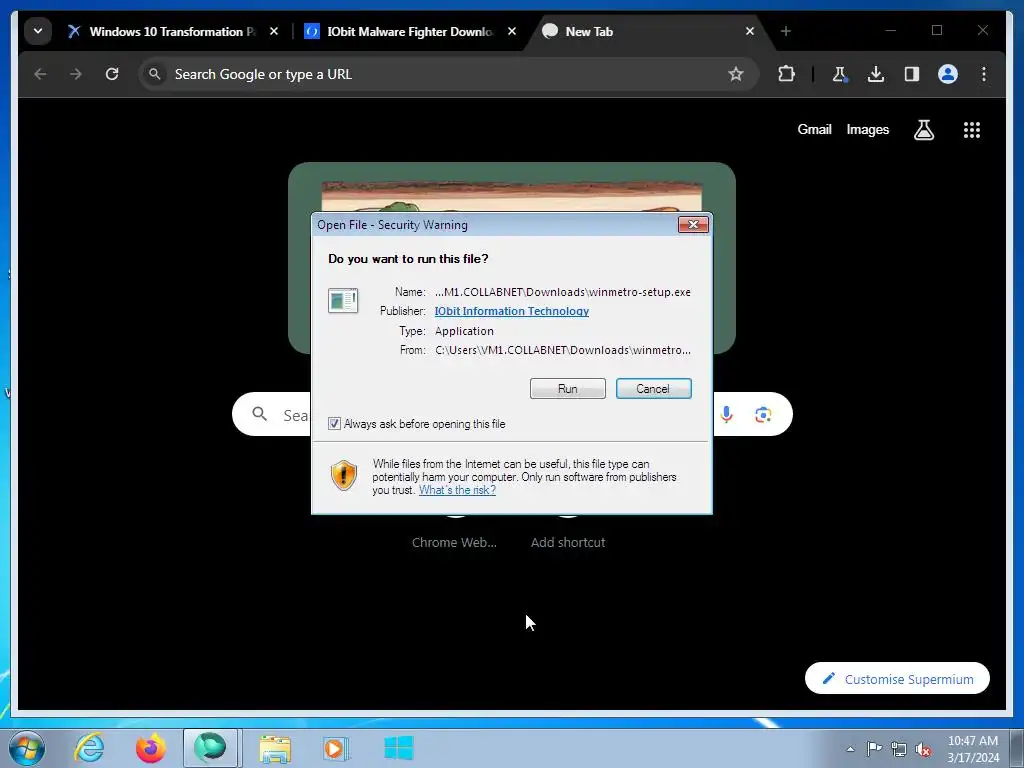Click the blue Windows logo taskbar icon
The height and width of the screenshot is (768, 1024).
coord(398,748)
